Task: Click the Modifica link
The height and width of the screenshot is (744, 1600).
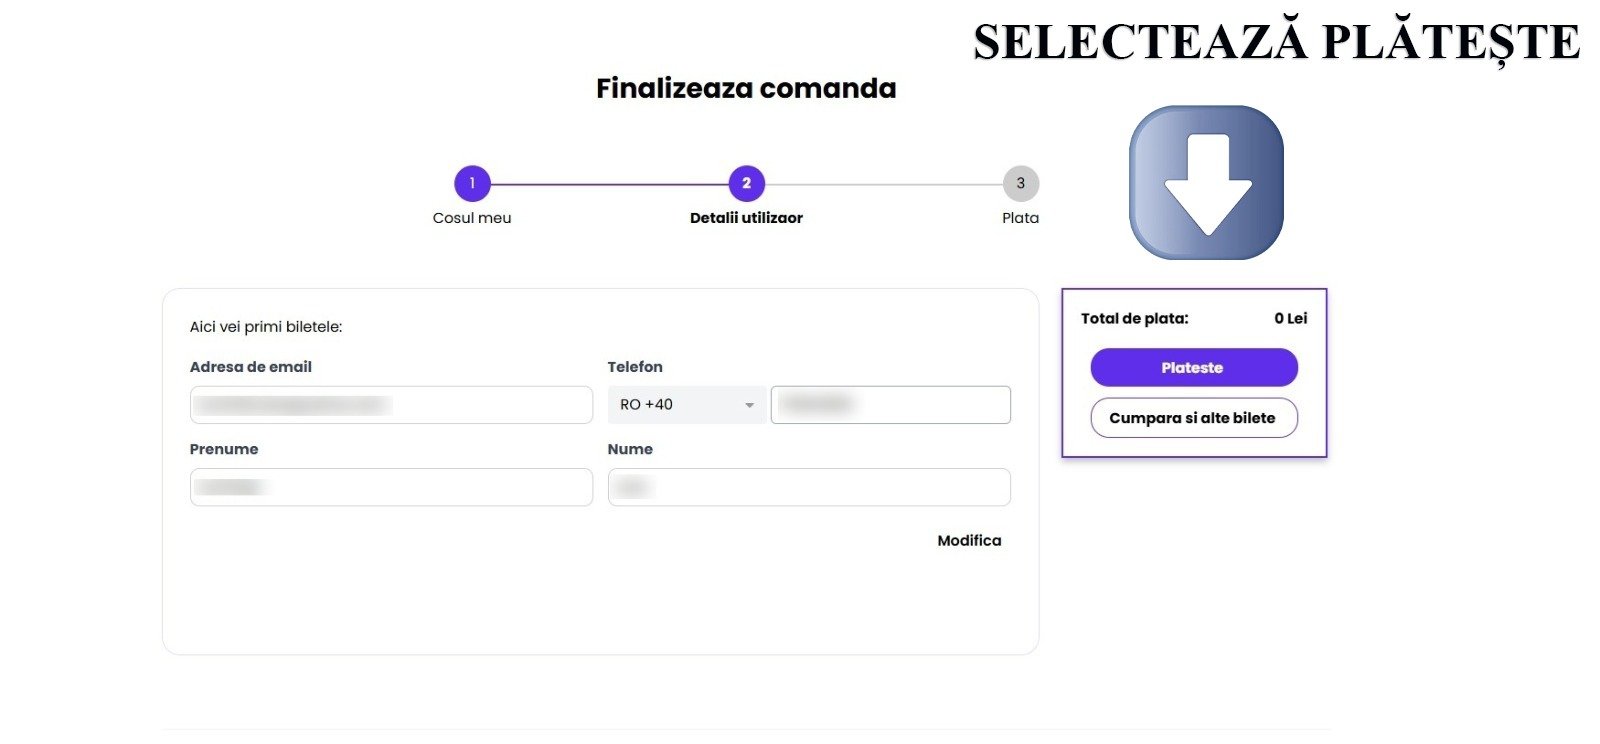Action: click(x=969, y=541)
